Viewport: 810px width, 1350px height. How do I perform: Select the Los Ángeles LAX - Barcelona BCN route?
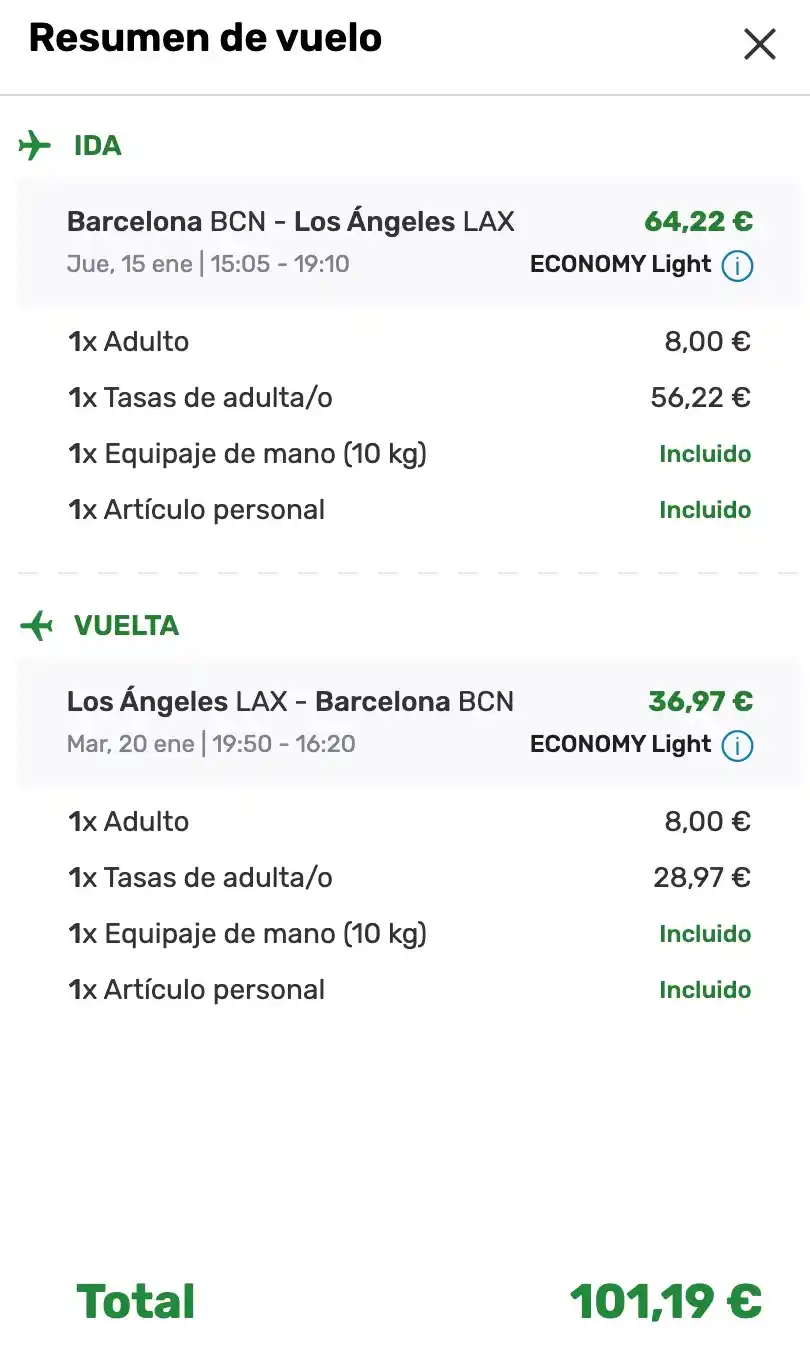pyautogui.click(x=290, y=701)
